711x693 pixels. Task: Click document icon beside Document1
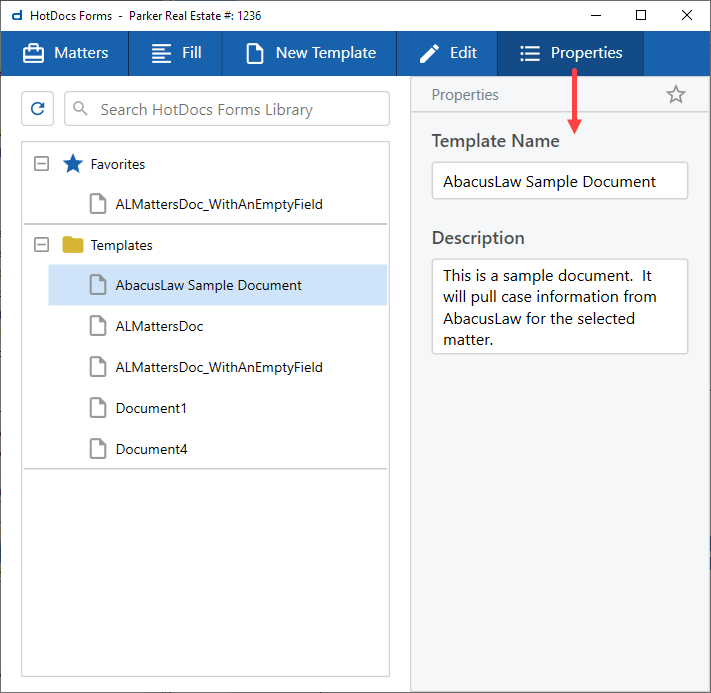(97, 408)
